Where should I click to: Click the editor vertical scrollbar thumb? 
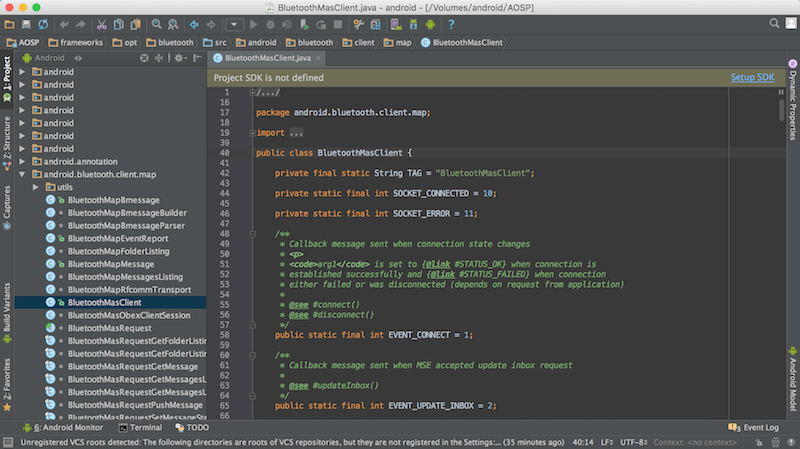click(781, 110)
